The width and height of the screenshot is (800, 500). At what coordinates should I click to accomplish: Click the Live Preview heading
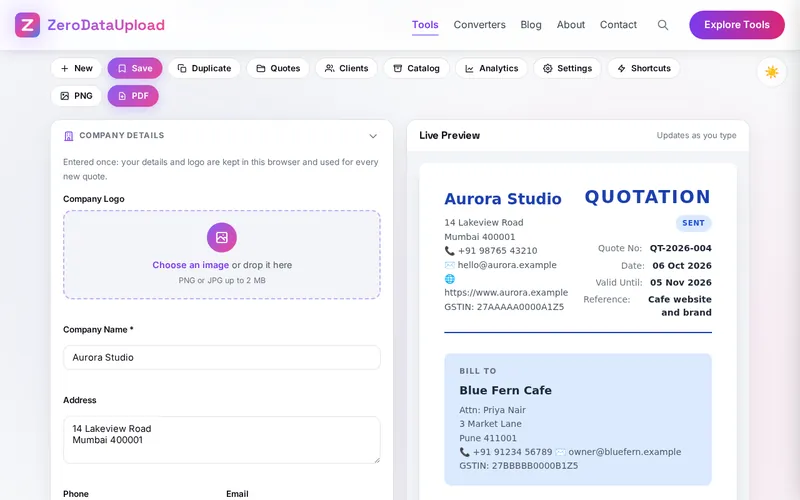click(x=449, y=136)
